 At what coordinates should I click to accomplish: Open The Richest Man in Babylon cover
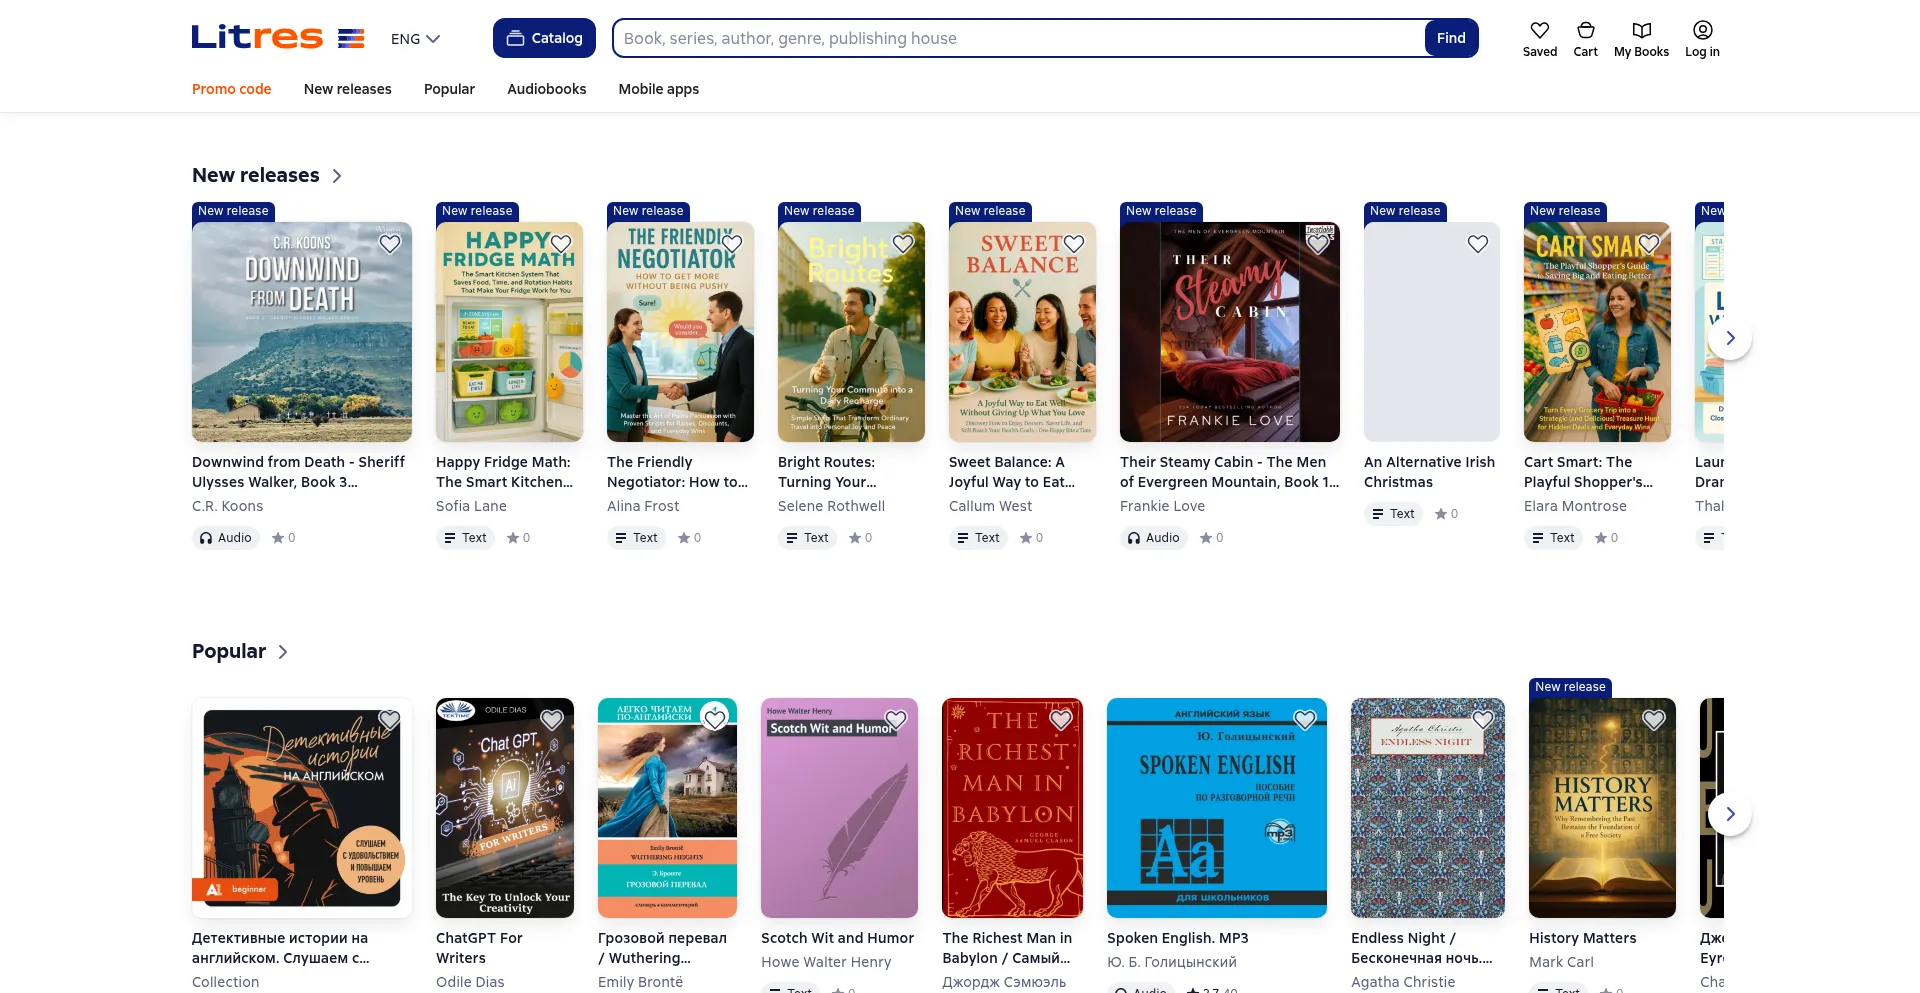tap(1012, 808)
